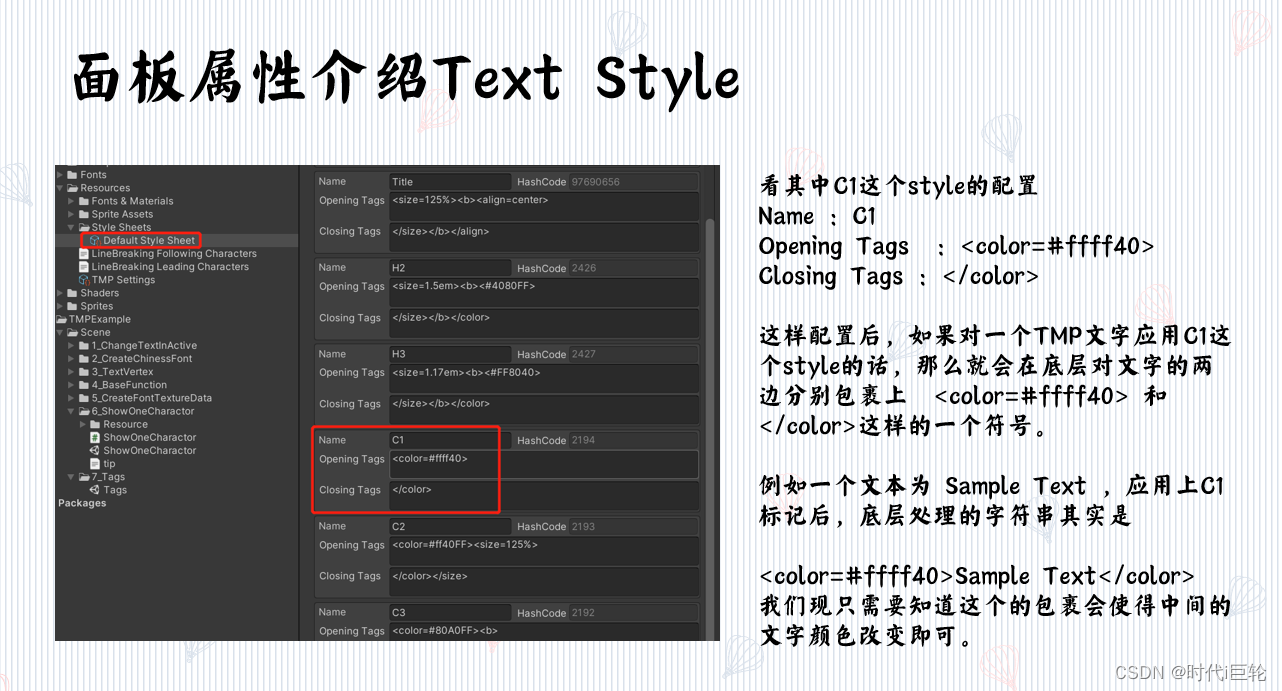Image resolution: width=1282 pixels, height=691 pixels.
Task: Select the TMP Settings label
Action: coord(124,280)
